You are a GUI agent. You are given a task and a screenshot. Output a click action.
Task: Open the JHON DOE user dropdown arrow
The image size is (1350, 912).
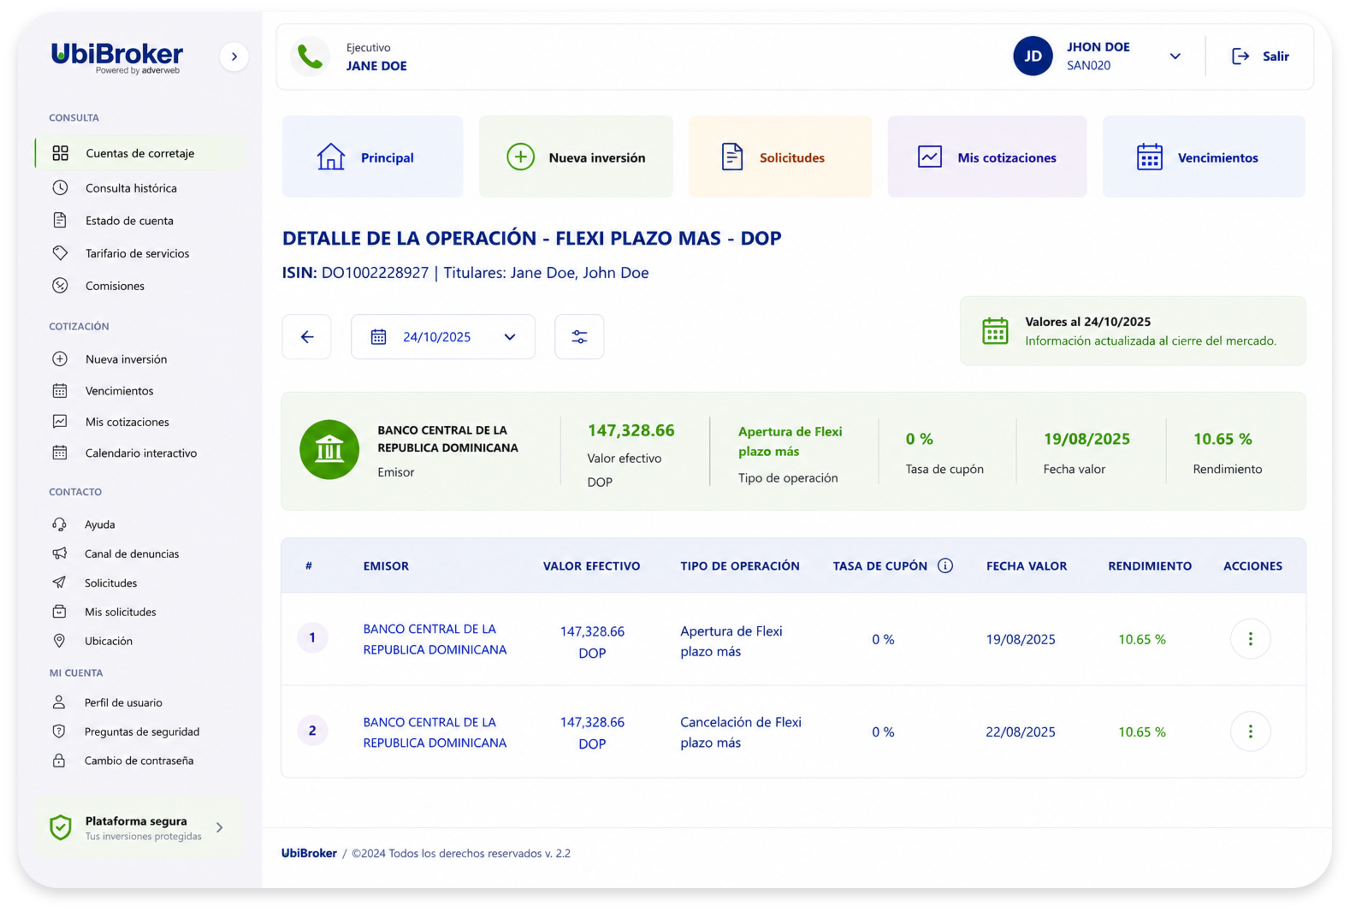coord(1175,57)
